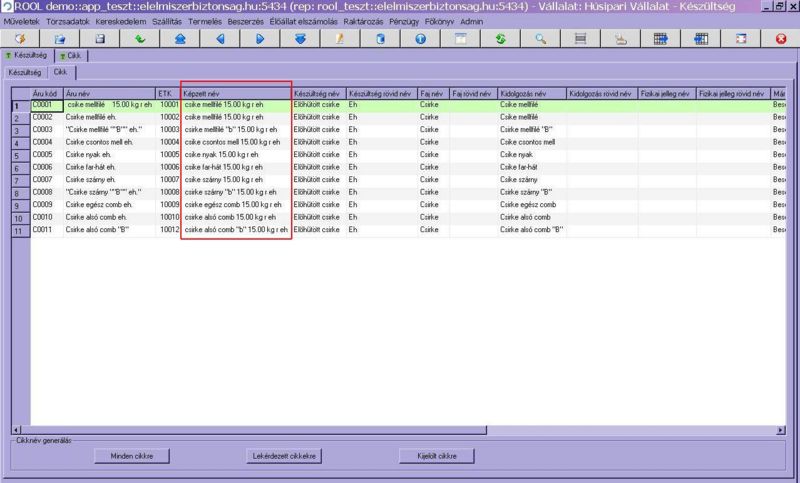Open the Élőállat elszámolás menu
Screen dimensions: 800x483
coord(304,22)
